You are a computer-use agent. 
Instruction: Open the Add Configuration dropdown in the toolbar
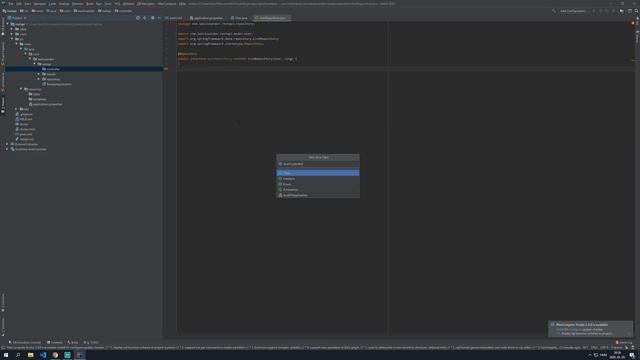click(573, 11)
